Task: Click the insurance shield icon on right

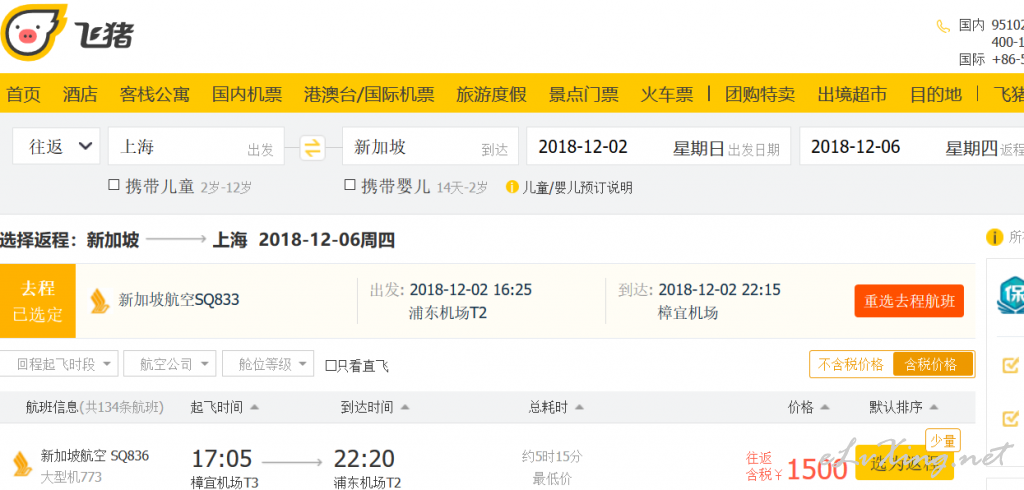Action: point(1007,294)
